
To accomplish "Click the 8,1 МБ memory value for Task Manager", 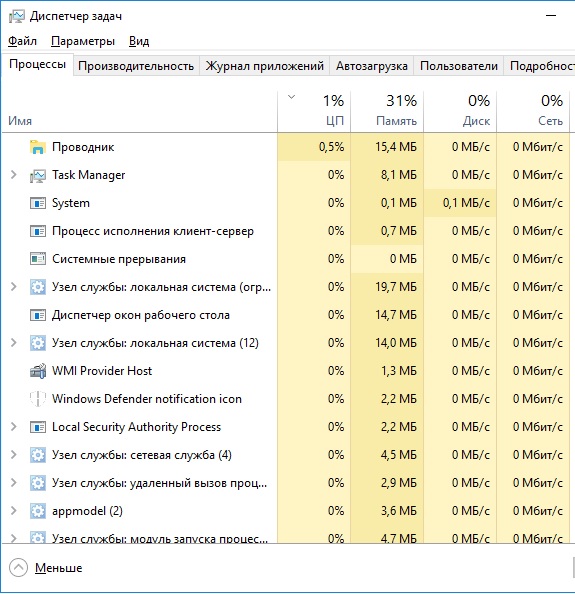I will point(399,175).
